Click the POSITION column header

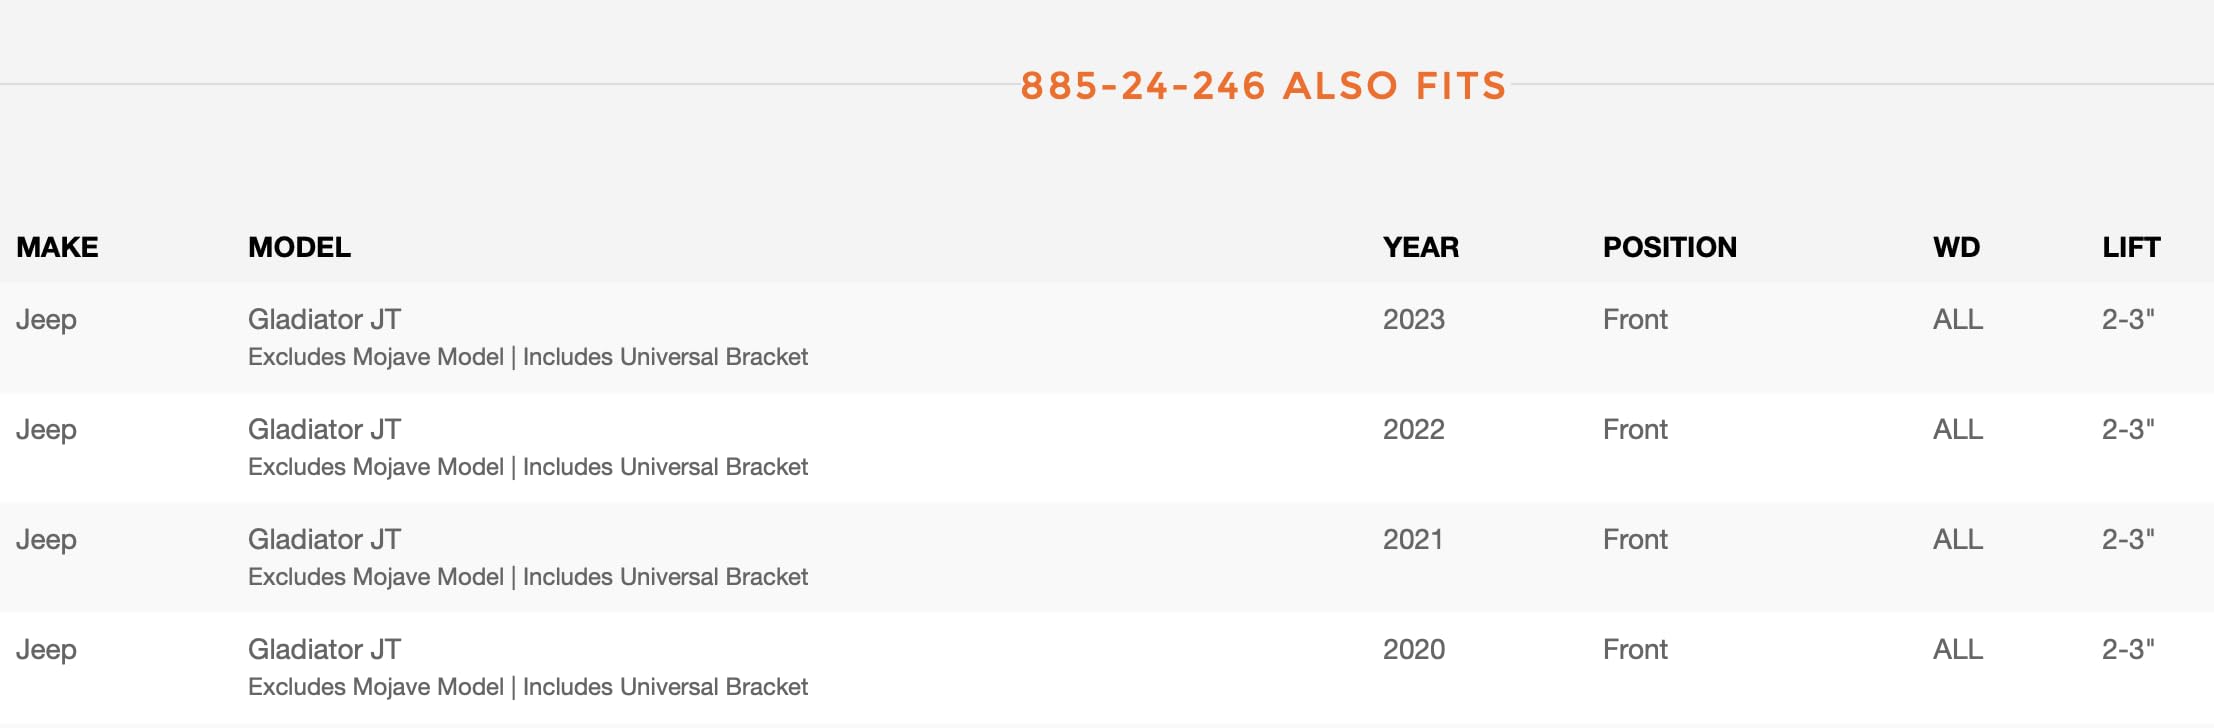pyautogui.click(x=1669, y=247)
